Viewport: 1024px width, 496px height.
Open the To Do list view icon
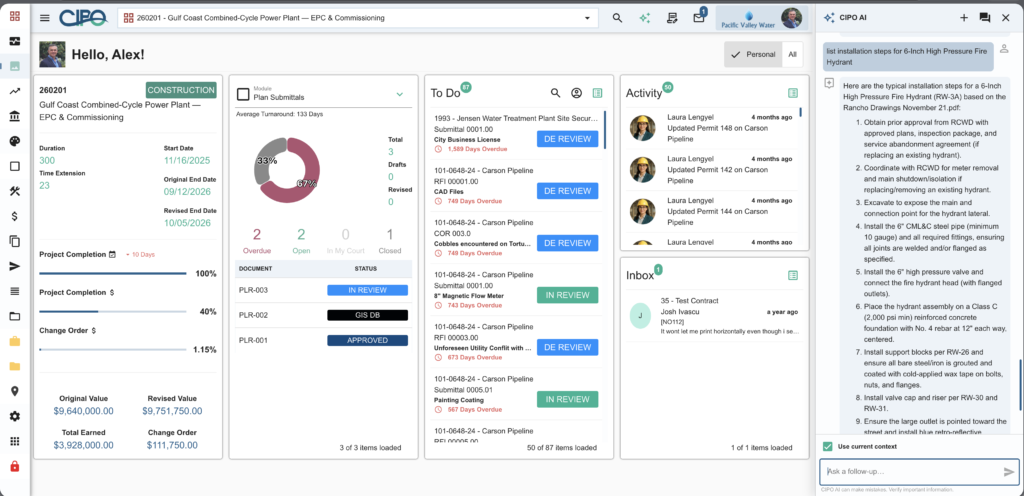(x=597, y=93)
